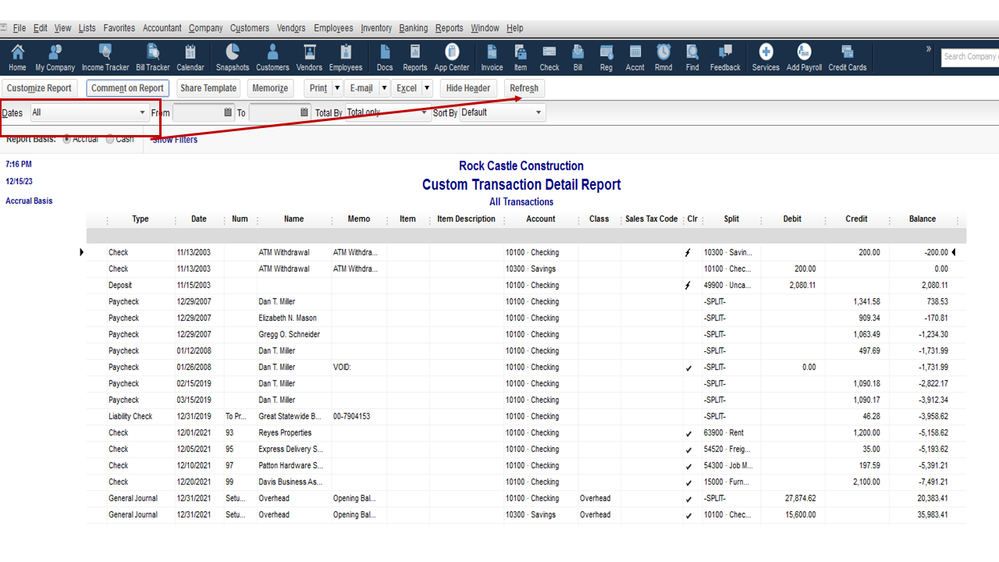Expand the Excel button arrow
The height and width of the screenshot is (562, 999).
427,88
